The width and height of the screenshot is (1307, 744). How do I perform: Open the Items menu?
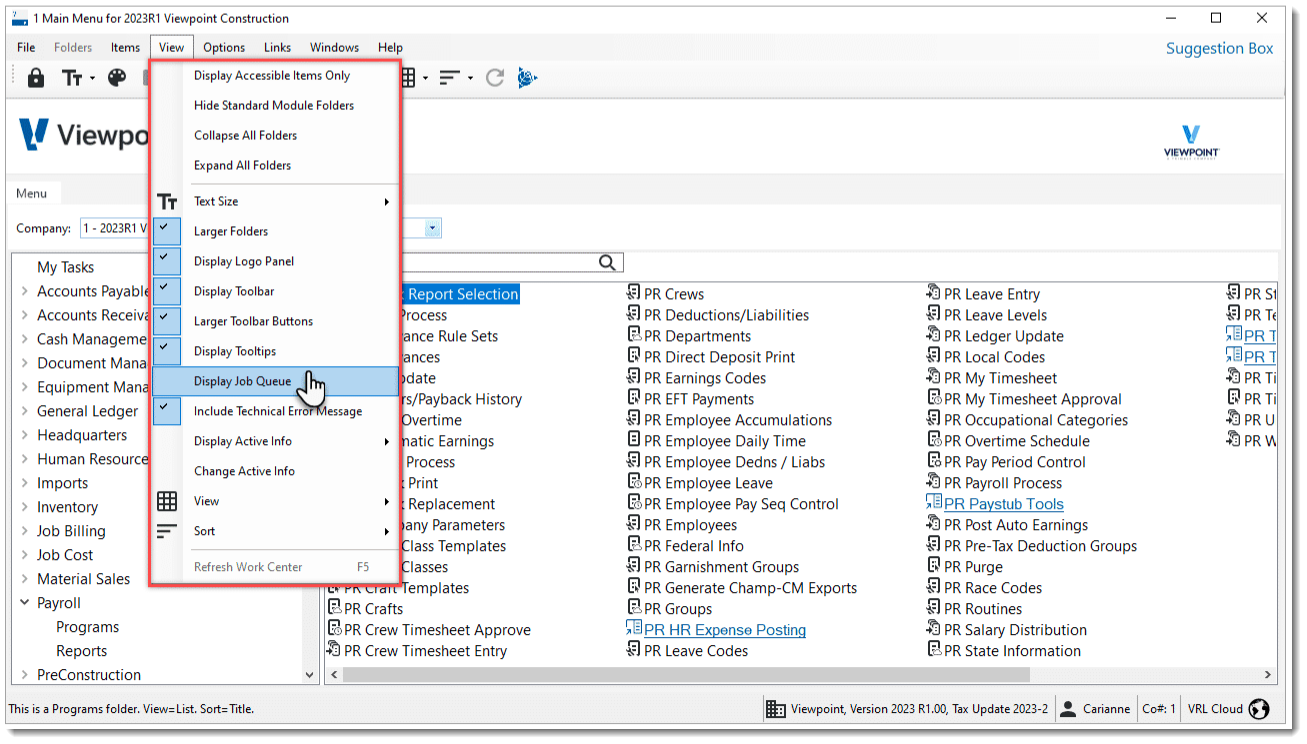125,47
